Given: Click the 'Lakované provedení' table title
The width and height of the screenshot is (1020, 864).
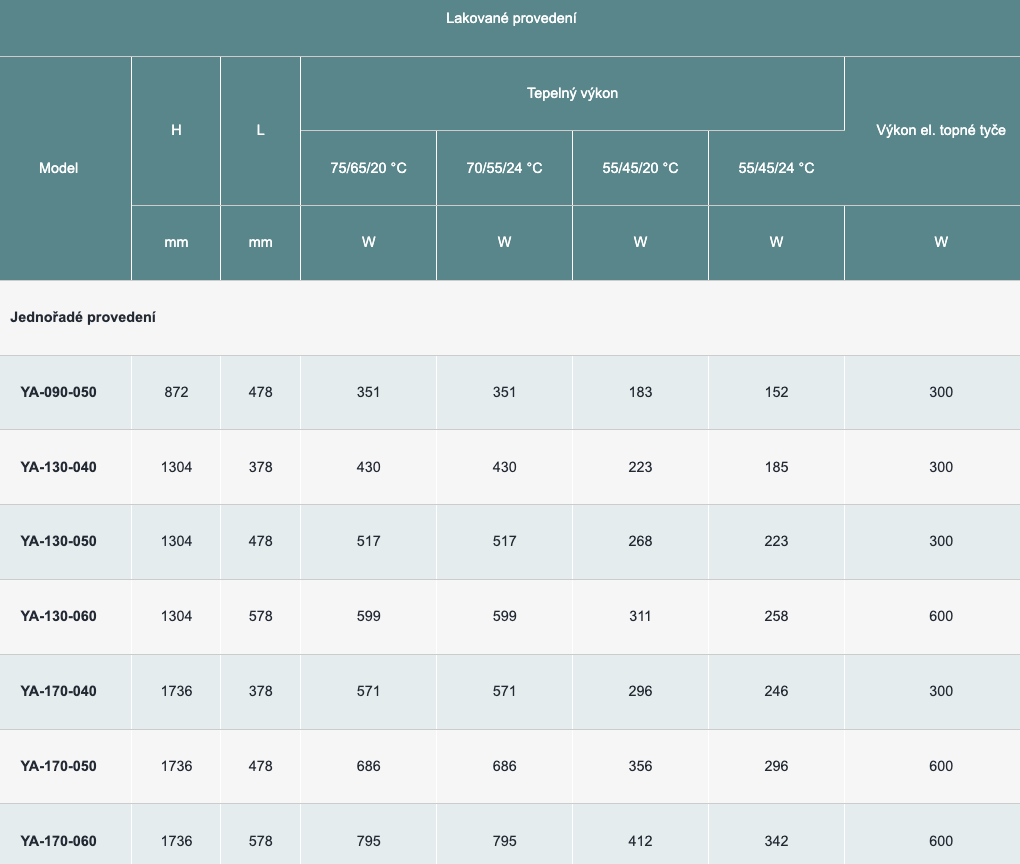Looking at the screenshot, I should coord(511,19).
